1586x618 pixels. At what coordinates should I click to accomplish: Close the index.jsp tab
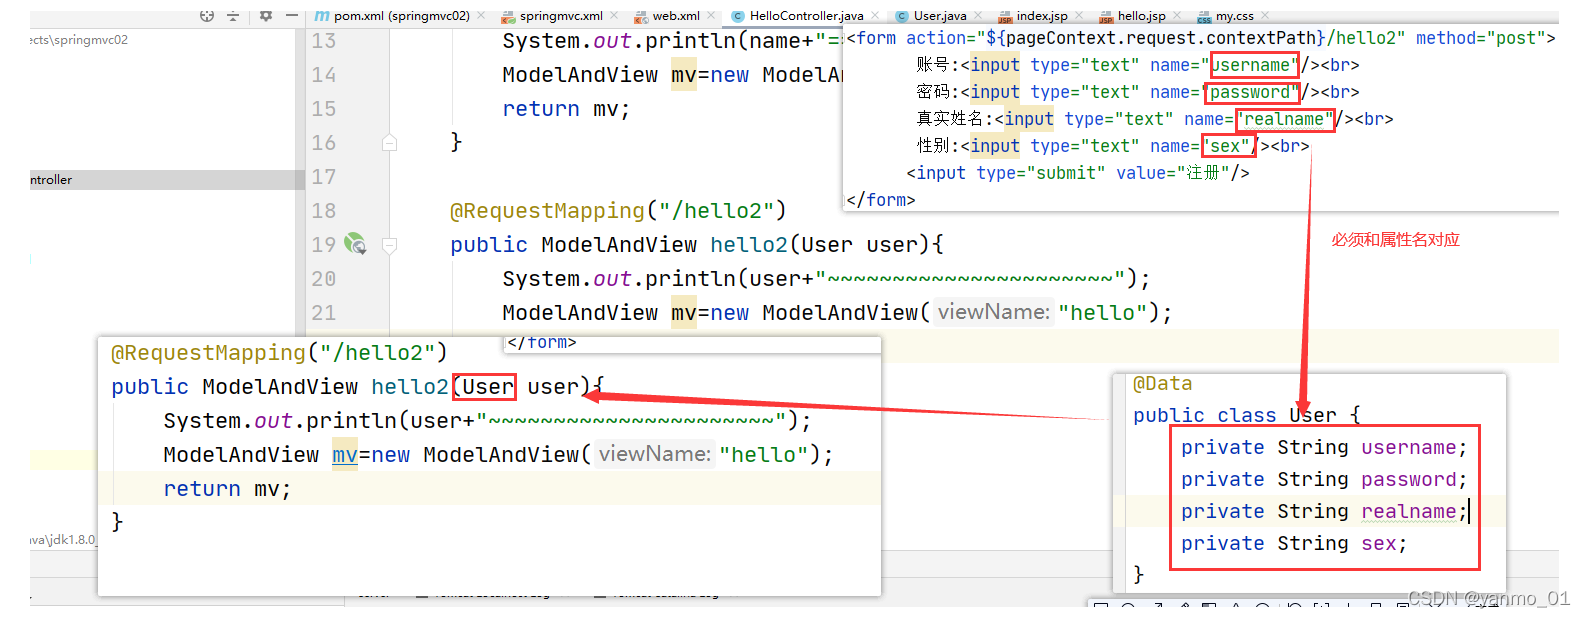pos(1079,16)
